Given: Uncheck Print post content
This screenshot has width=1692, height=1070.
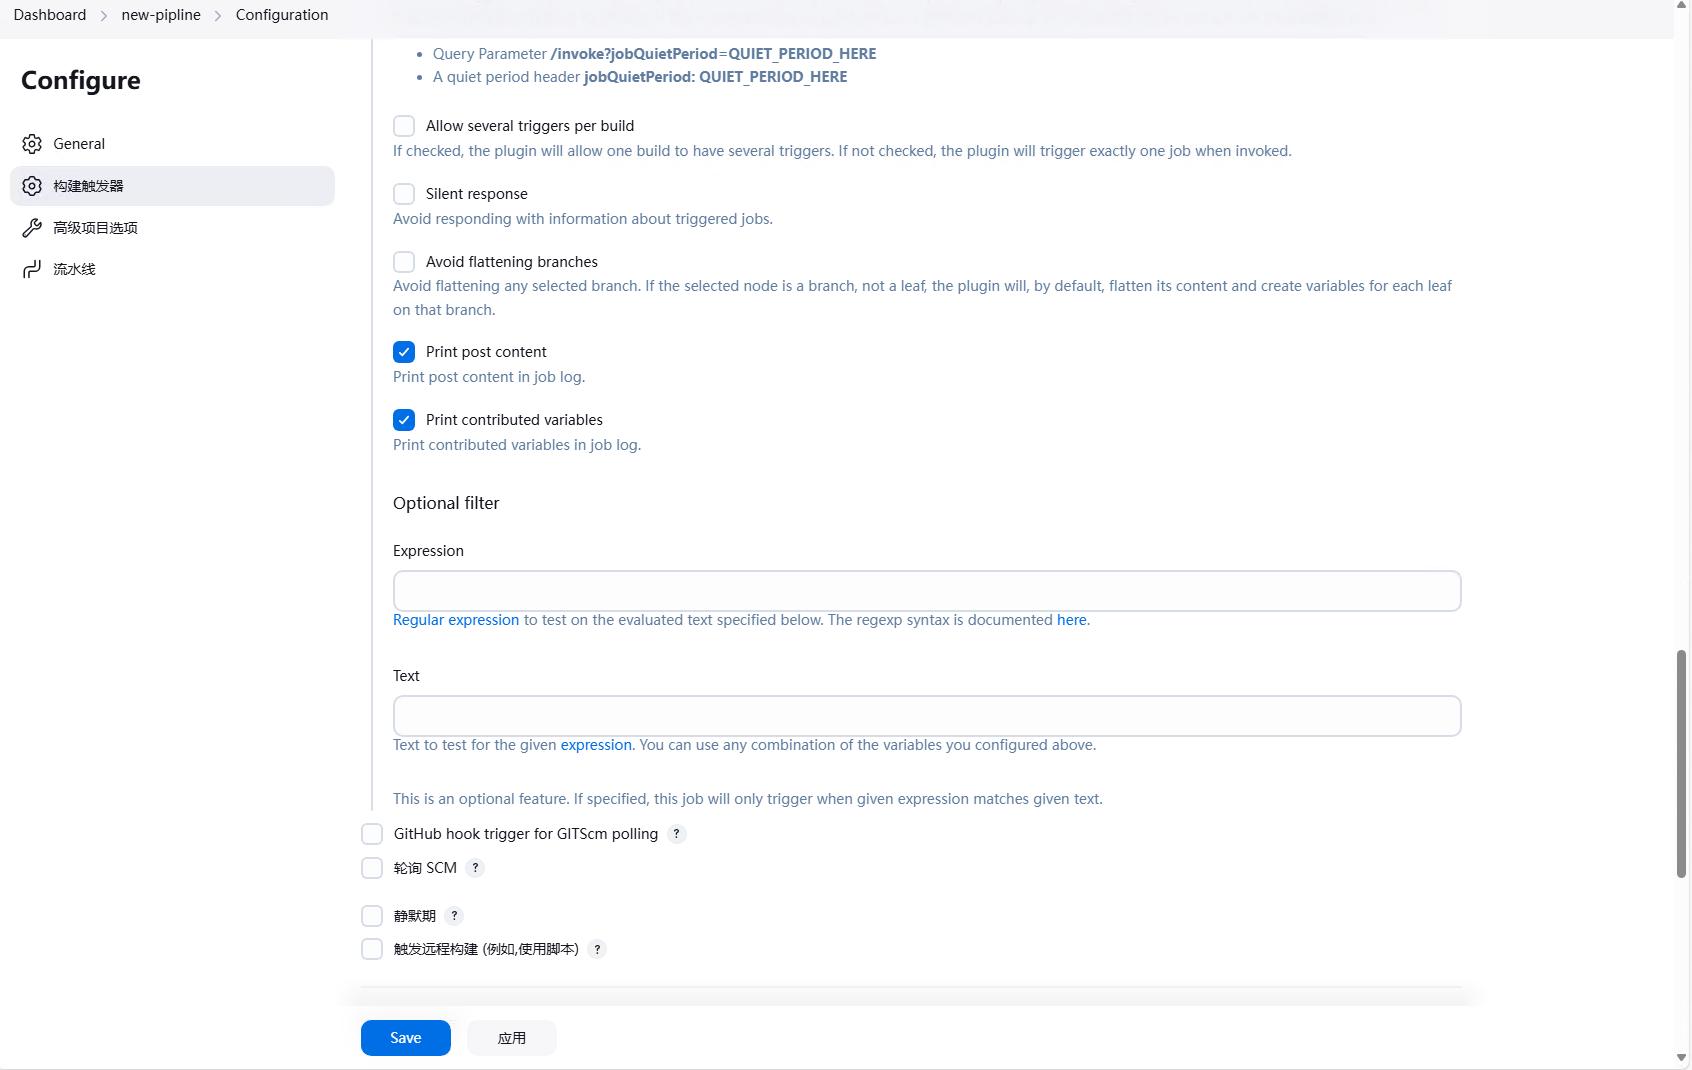Looking at the screenshot, I should click(x=404, y=352).
